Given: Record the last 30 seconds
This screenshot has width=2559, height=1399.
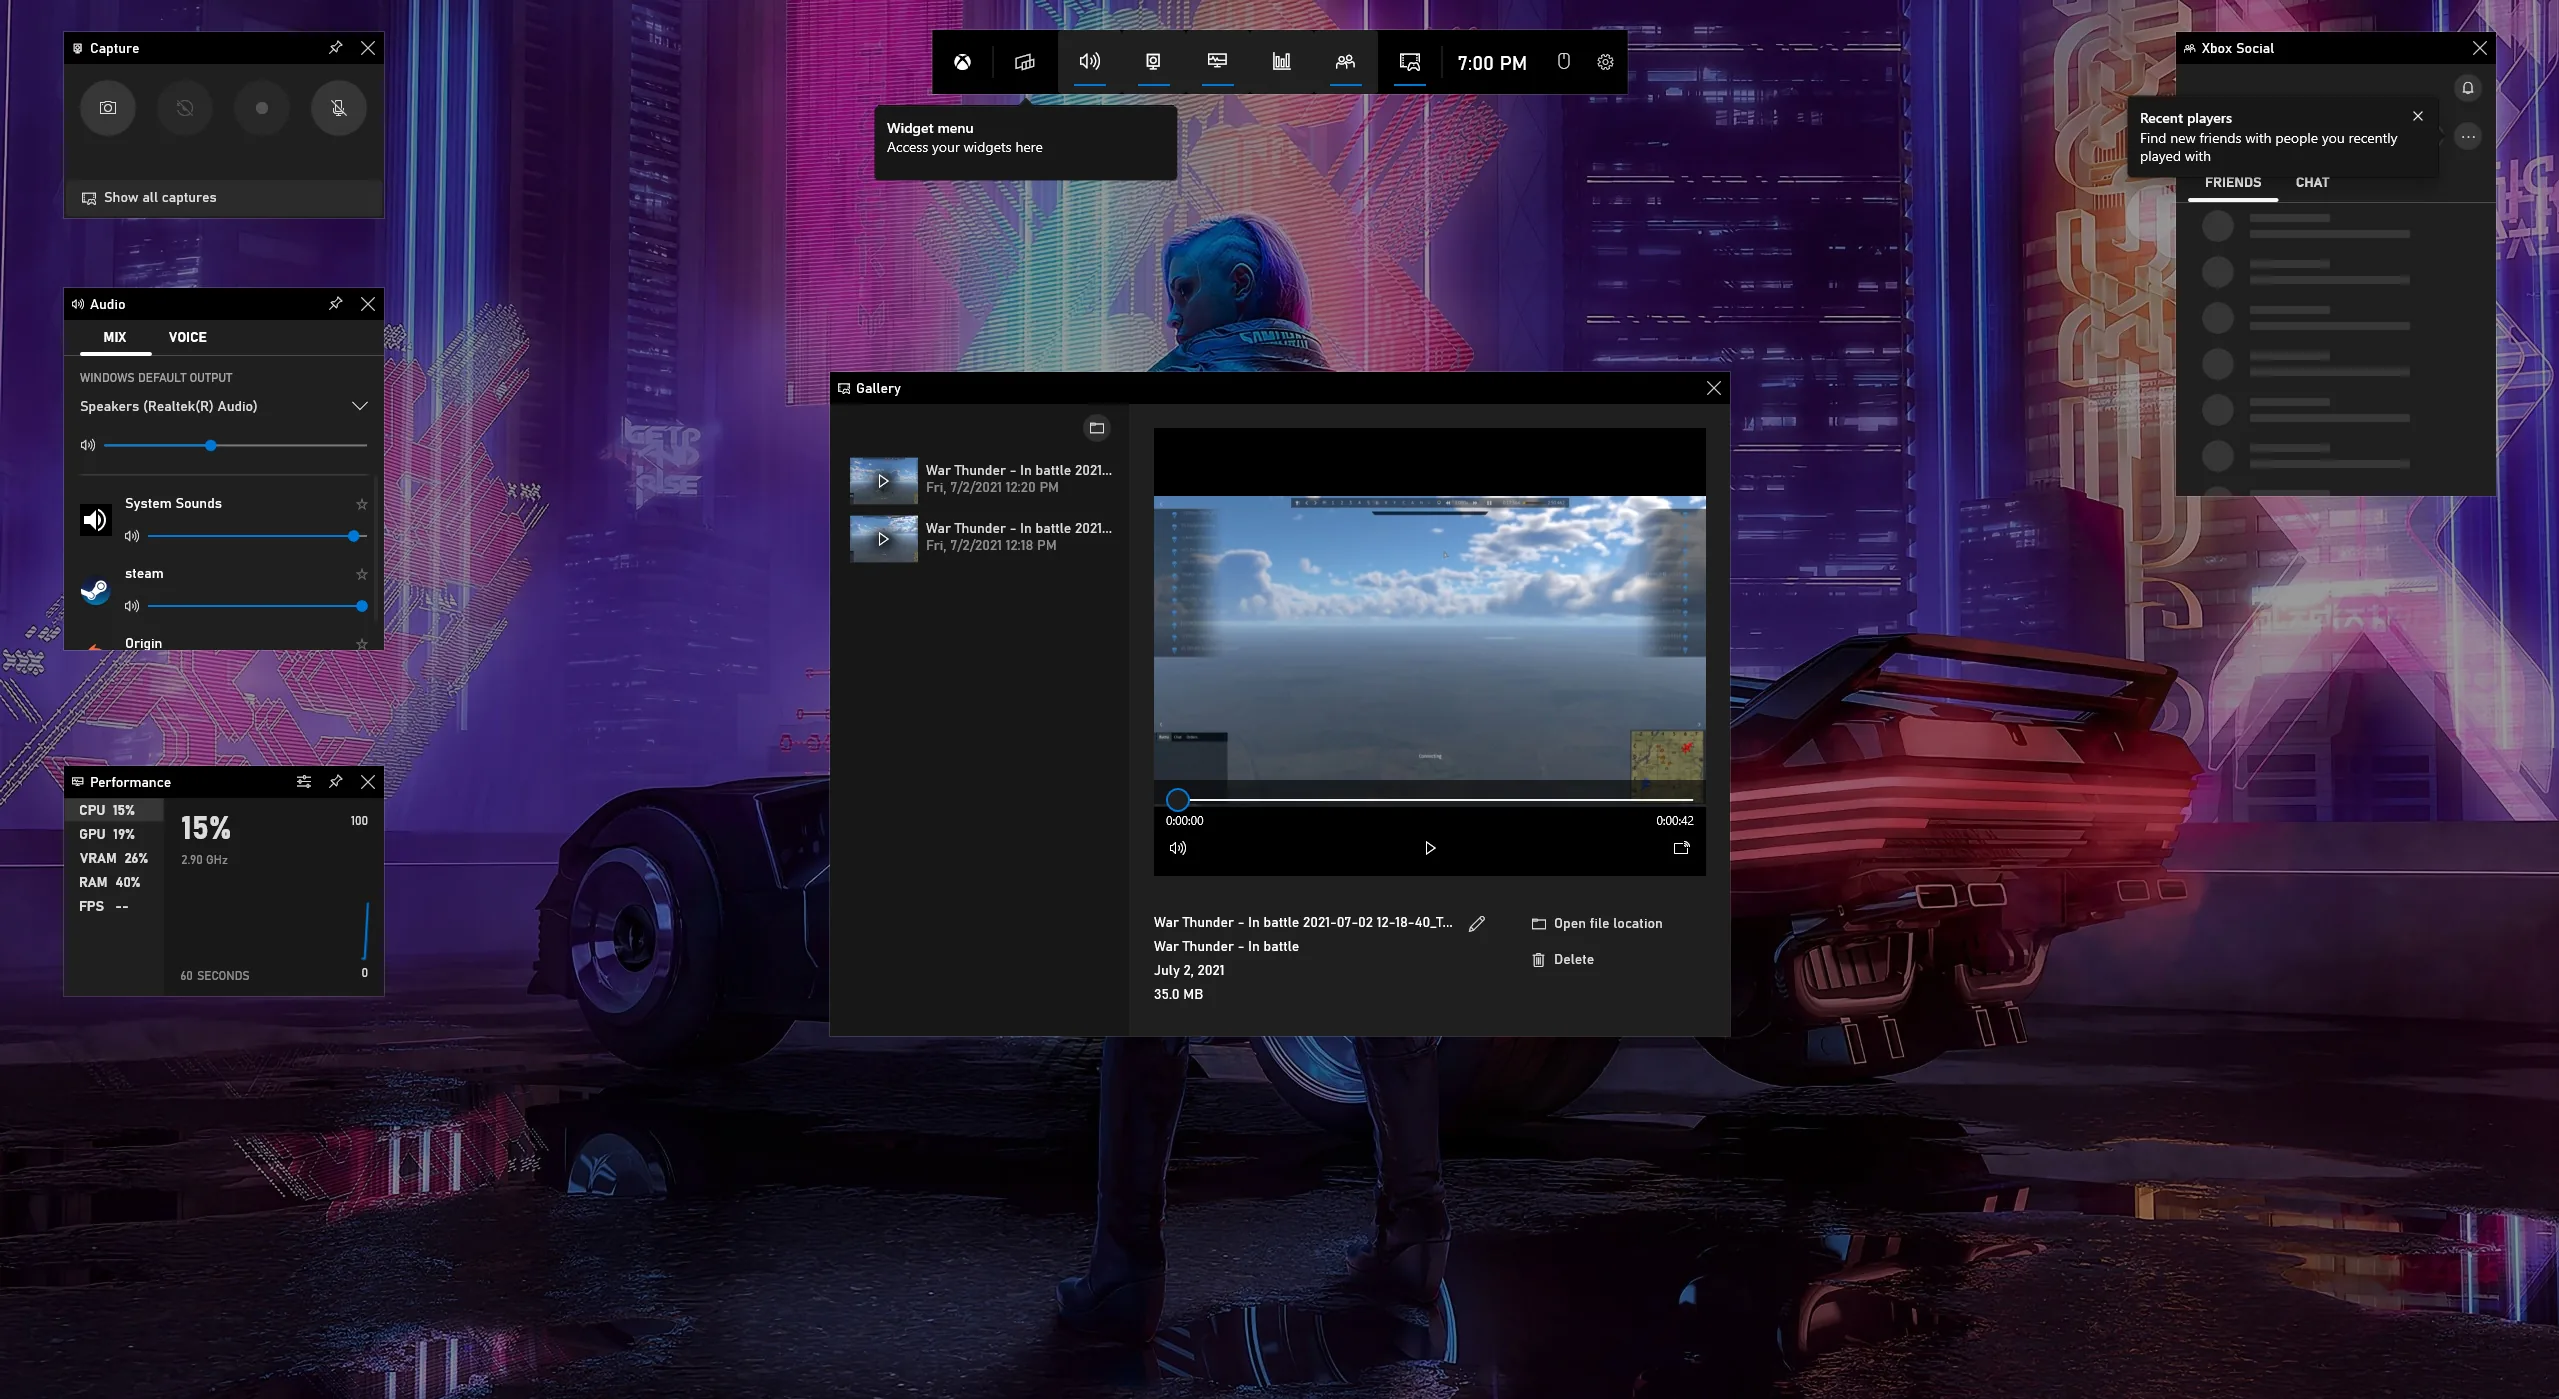Looking at the screenshot, I should pyautogui.click(x=185, y=108).
